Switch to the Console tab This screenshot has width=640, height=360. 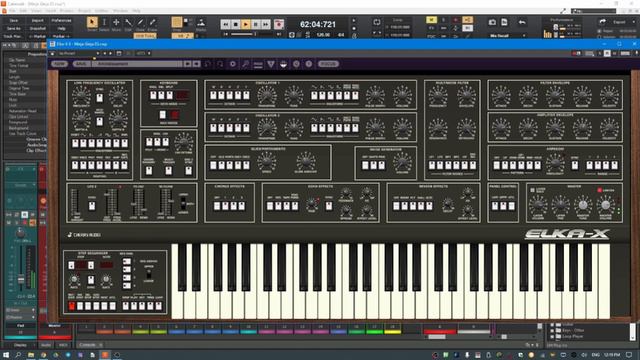coord(87,345)
